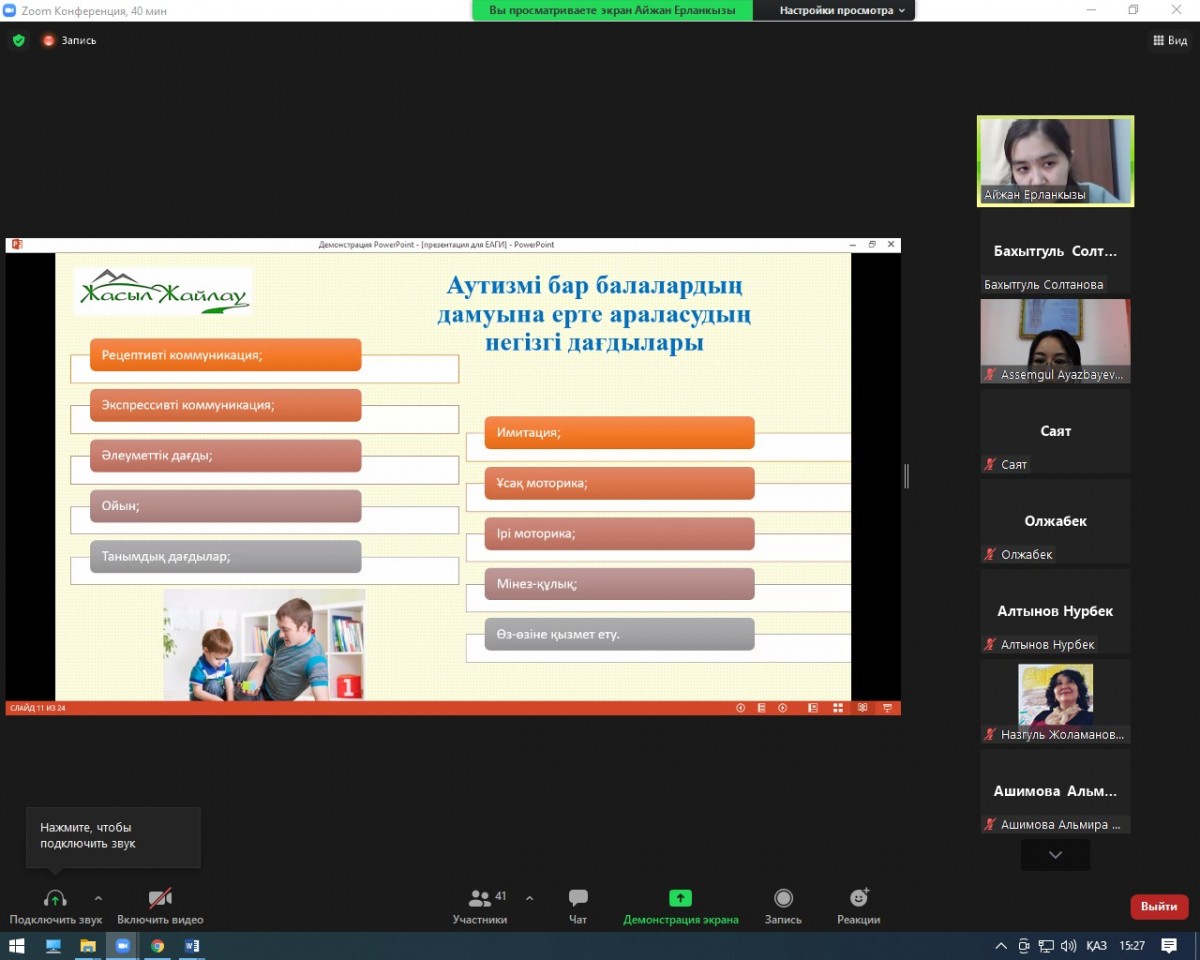Click the volume icon in system tray

tap(1068, 946)
